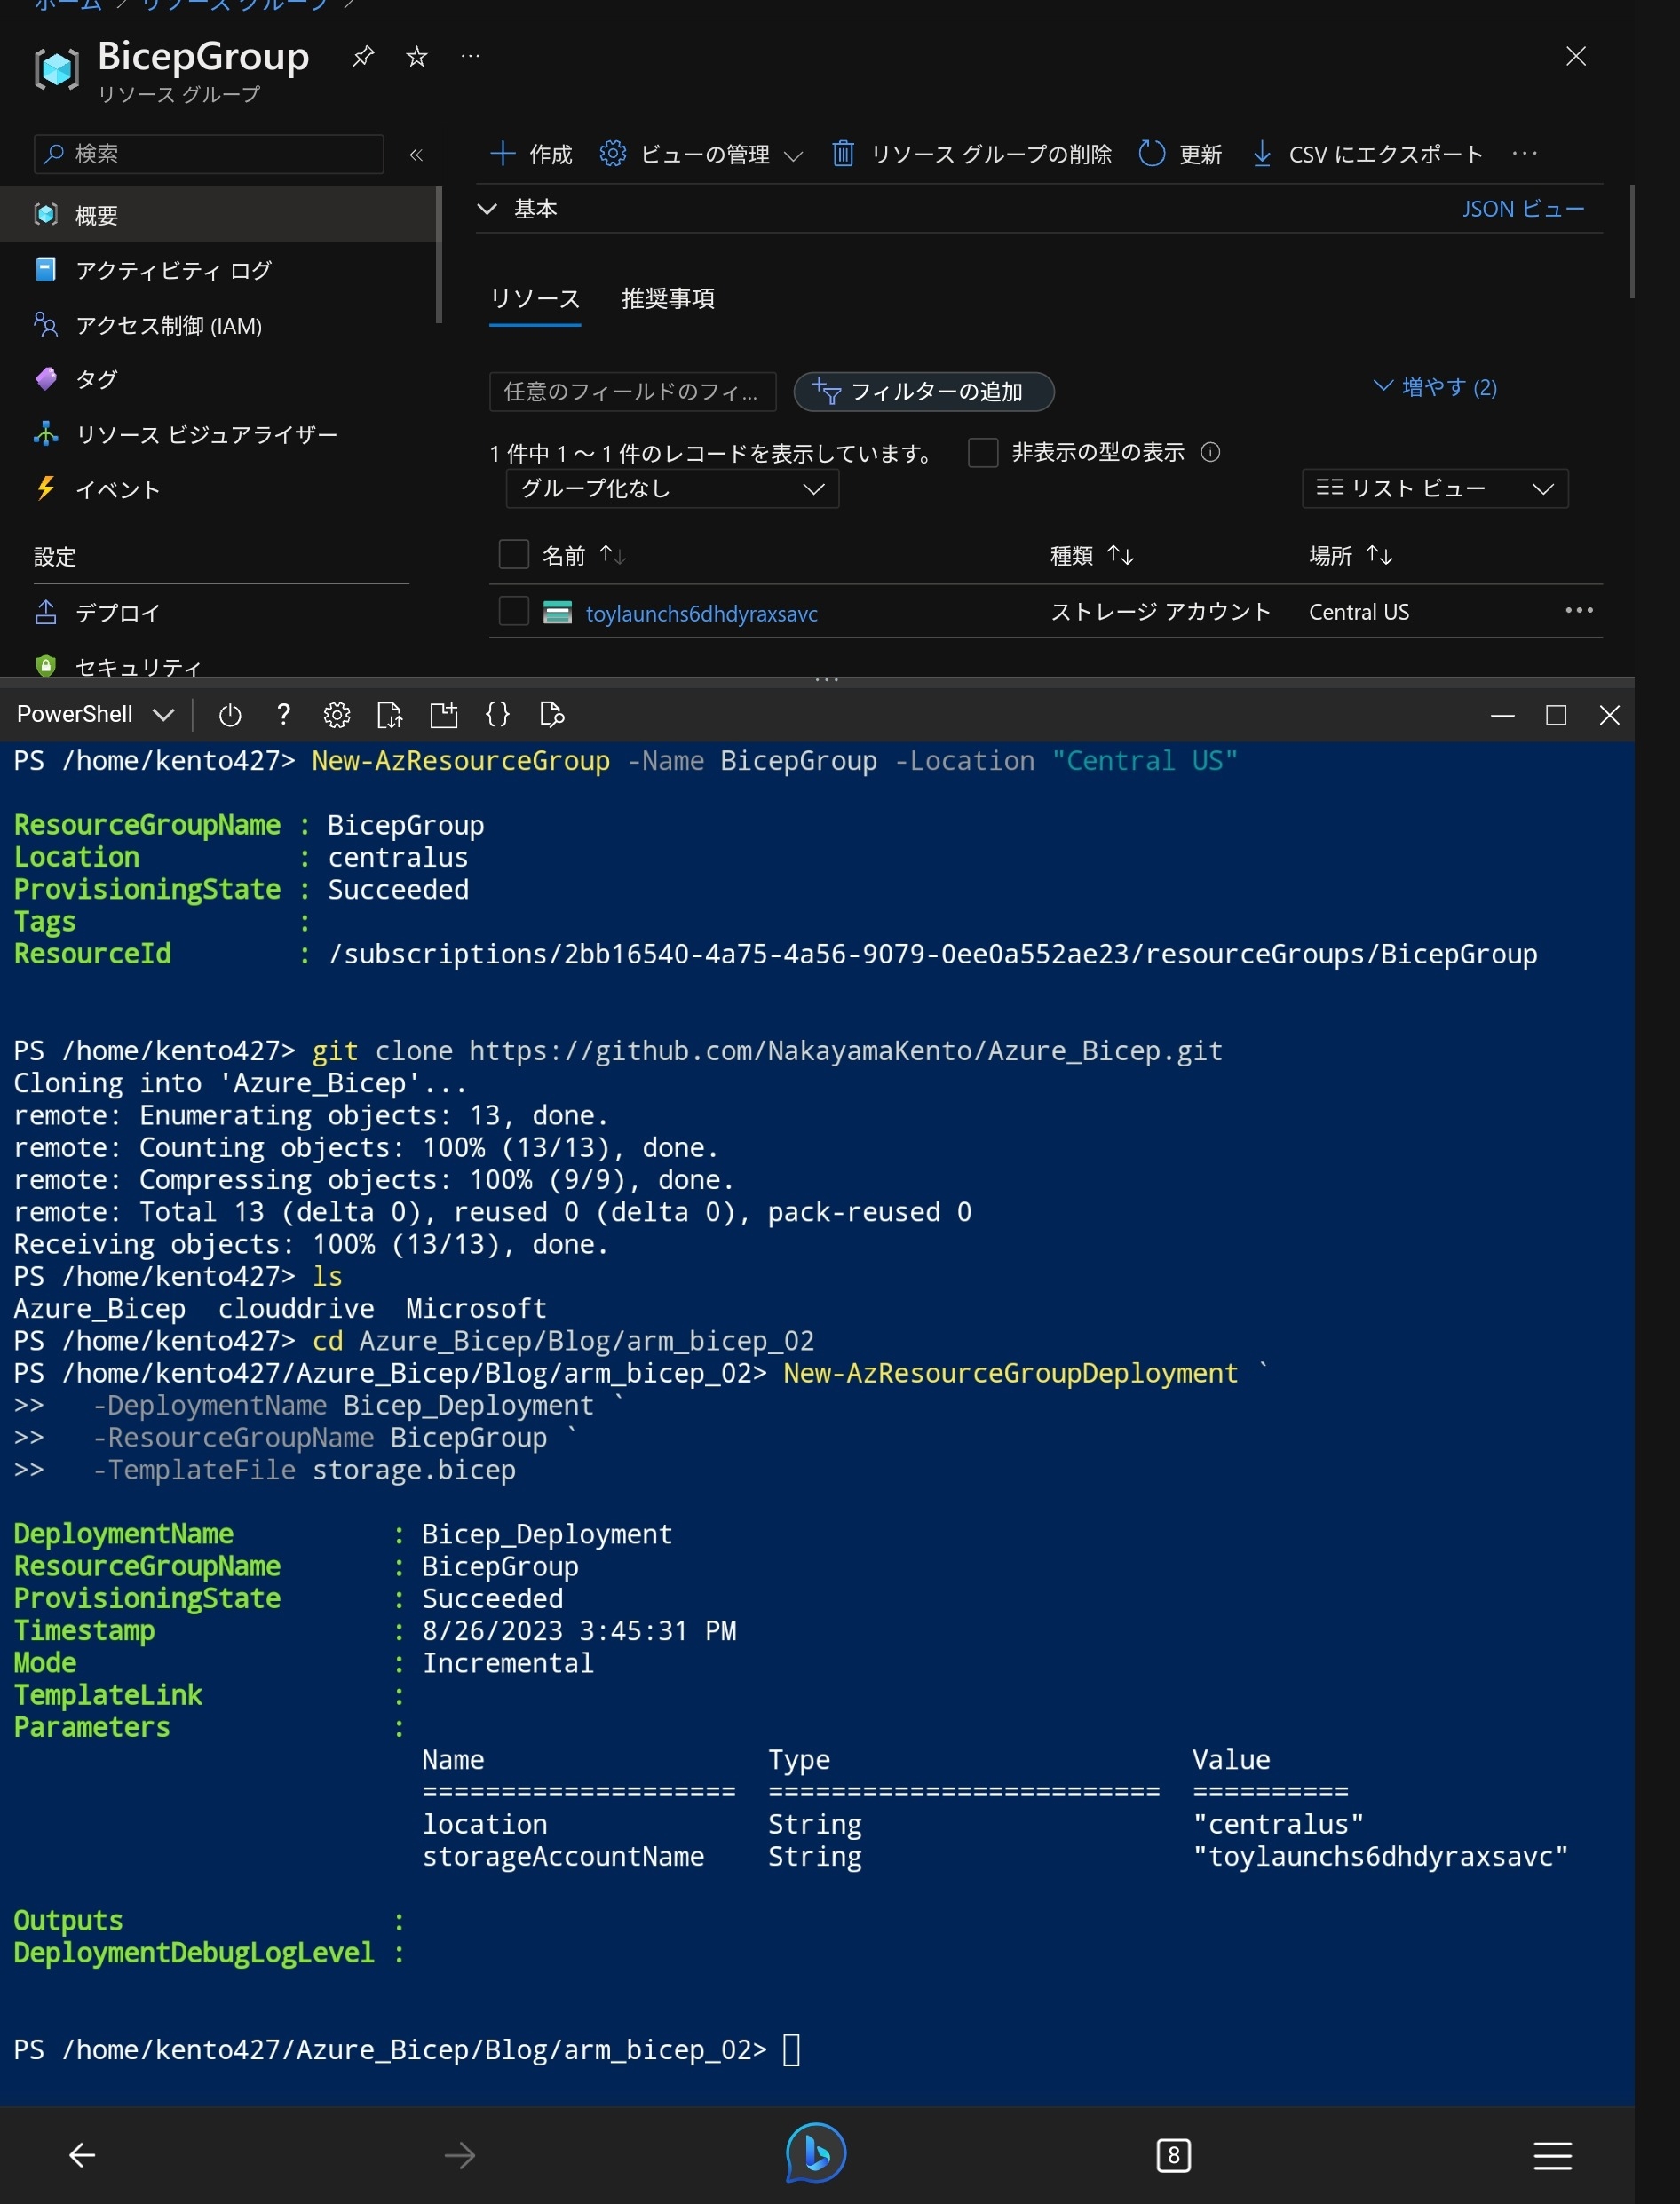Open 概要 in the sidebar
This screenshot has width=1680, height=2204.
tap(218, 214)
